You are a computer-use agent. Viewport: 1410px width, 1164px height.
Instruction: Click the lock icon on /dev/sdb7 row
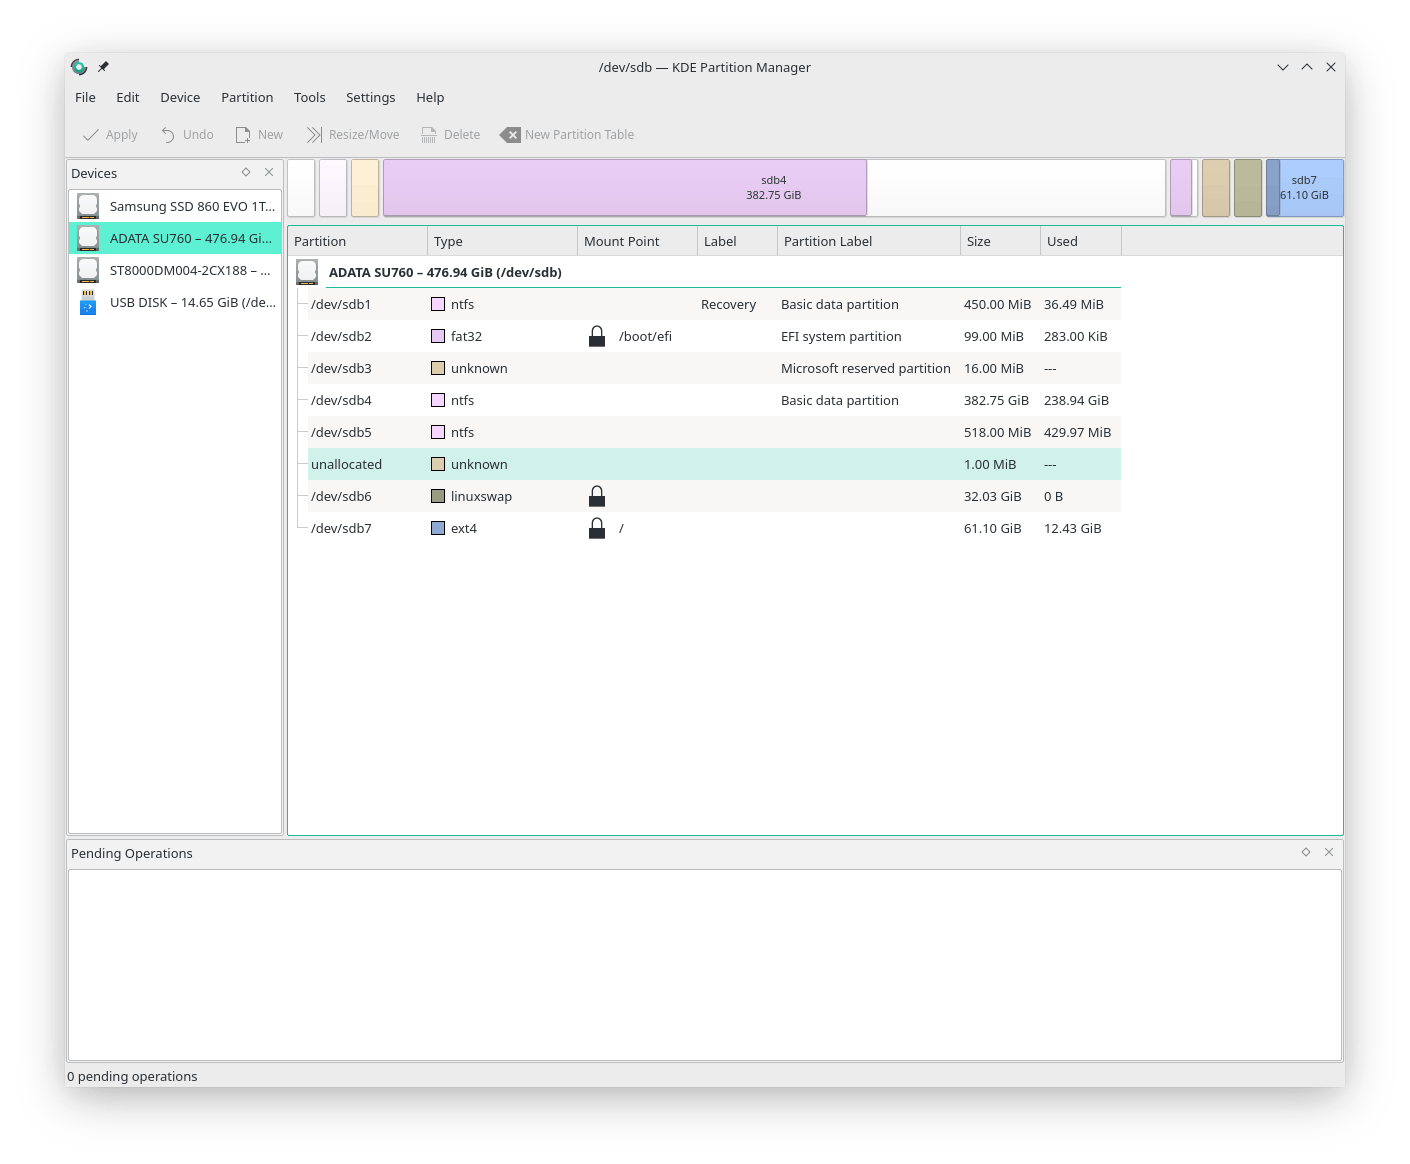click(x=597, y=528)
